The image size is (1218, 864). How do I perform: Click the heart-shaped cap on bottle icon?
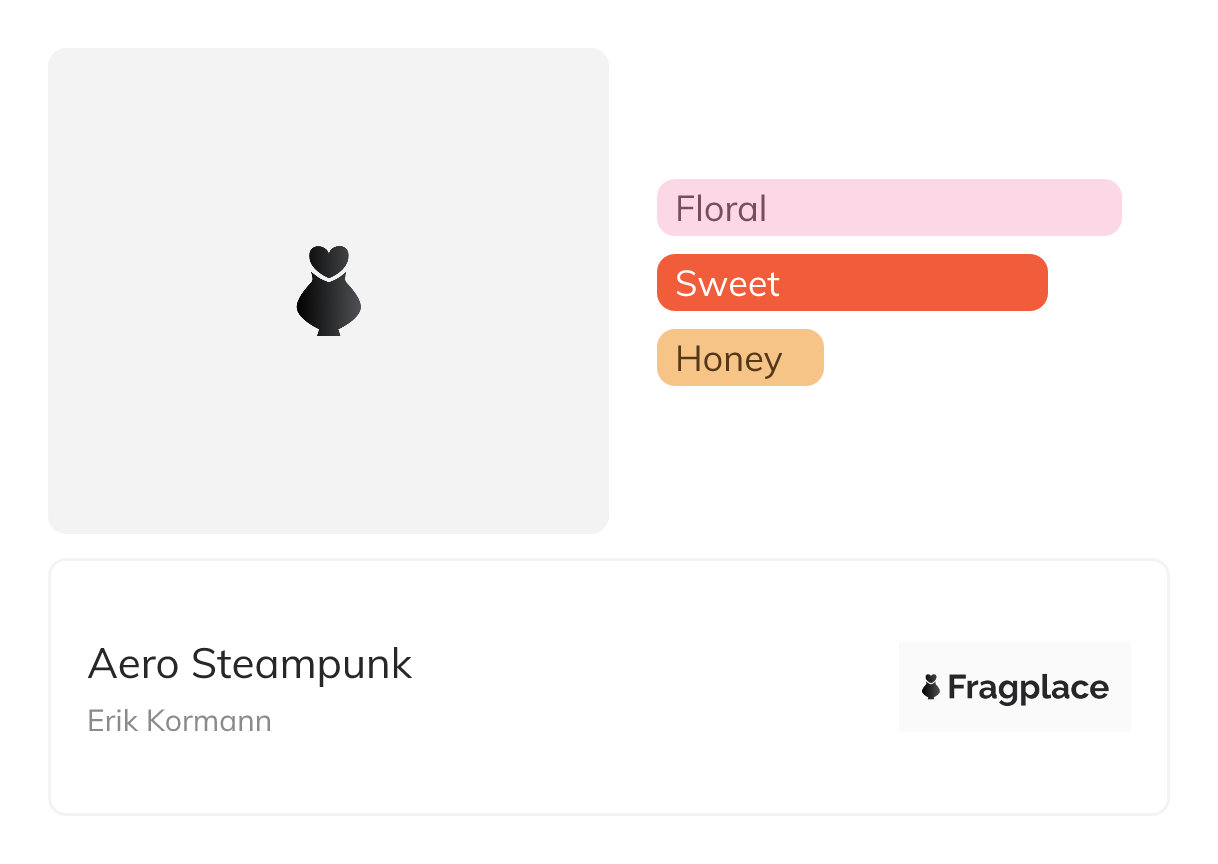(x=328, y=259)
